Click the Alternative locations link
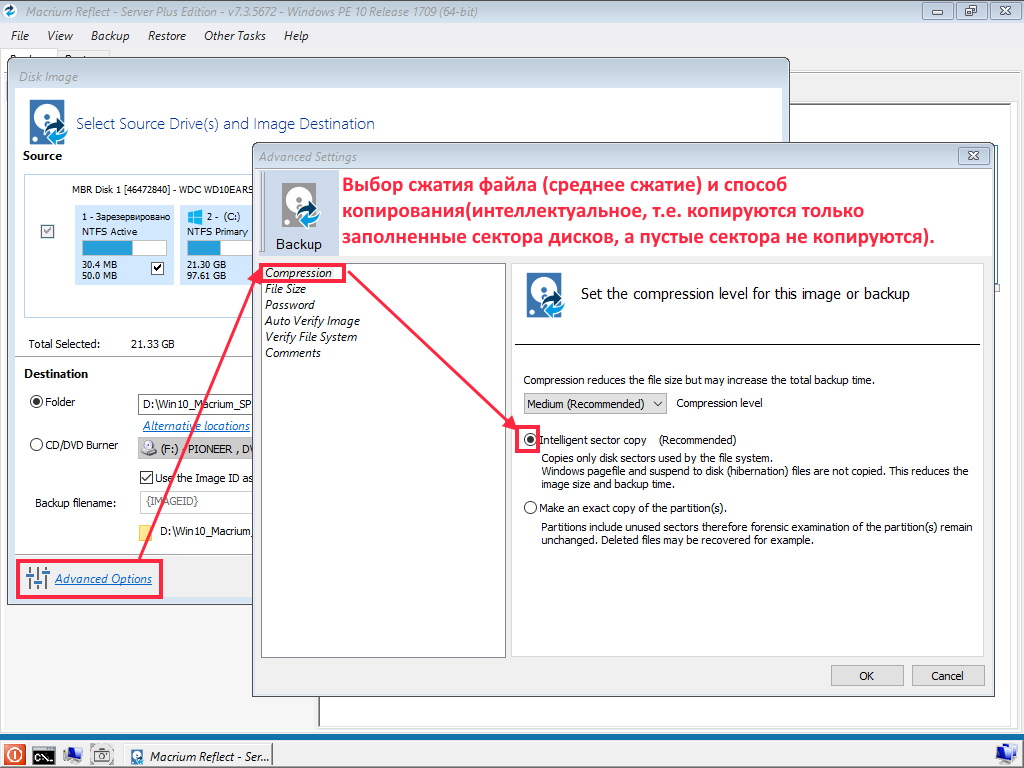The image size is (1024, 768). (x=197, y=426)
